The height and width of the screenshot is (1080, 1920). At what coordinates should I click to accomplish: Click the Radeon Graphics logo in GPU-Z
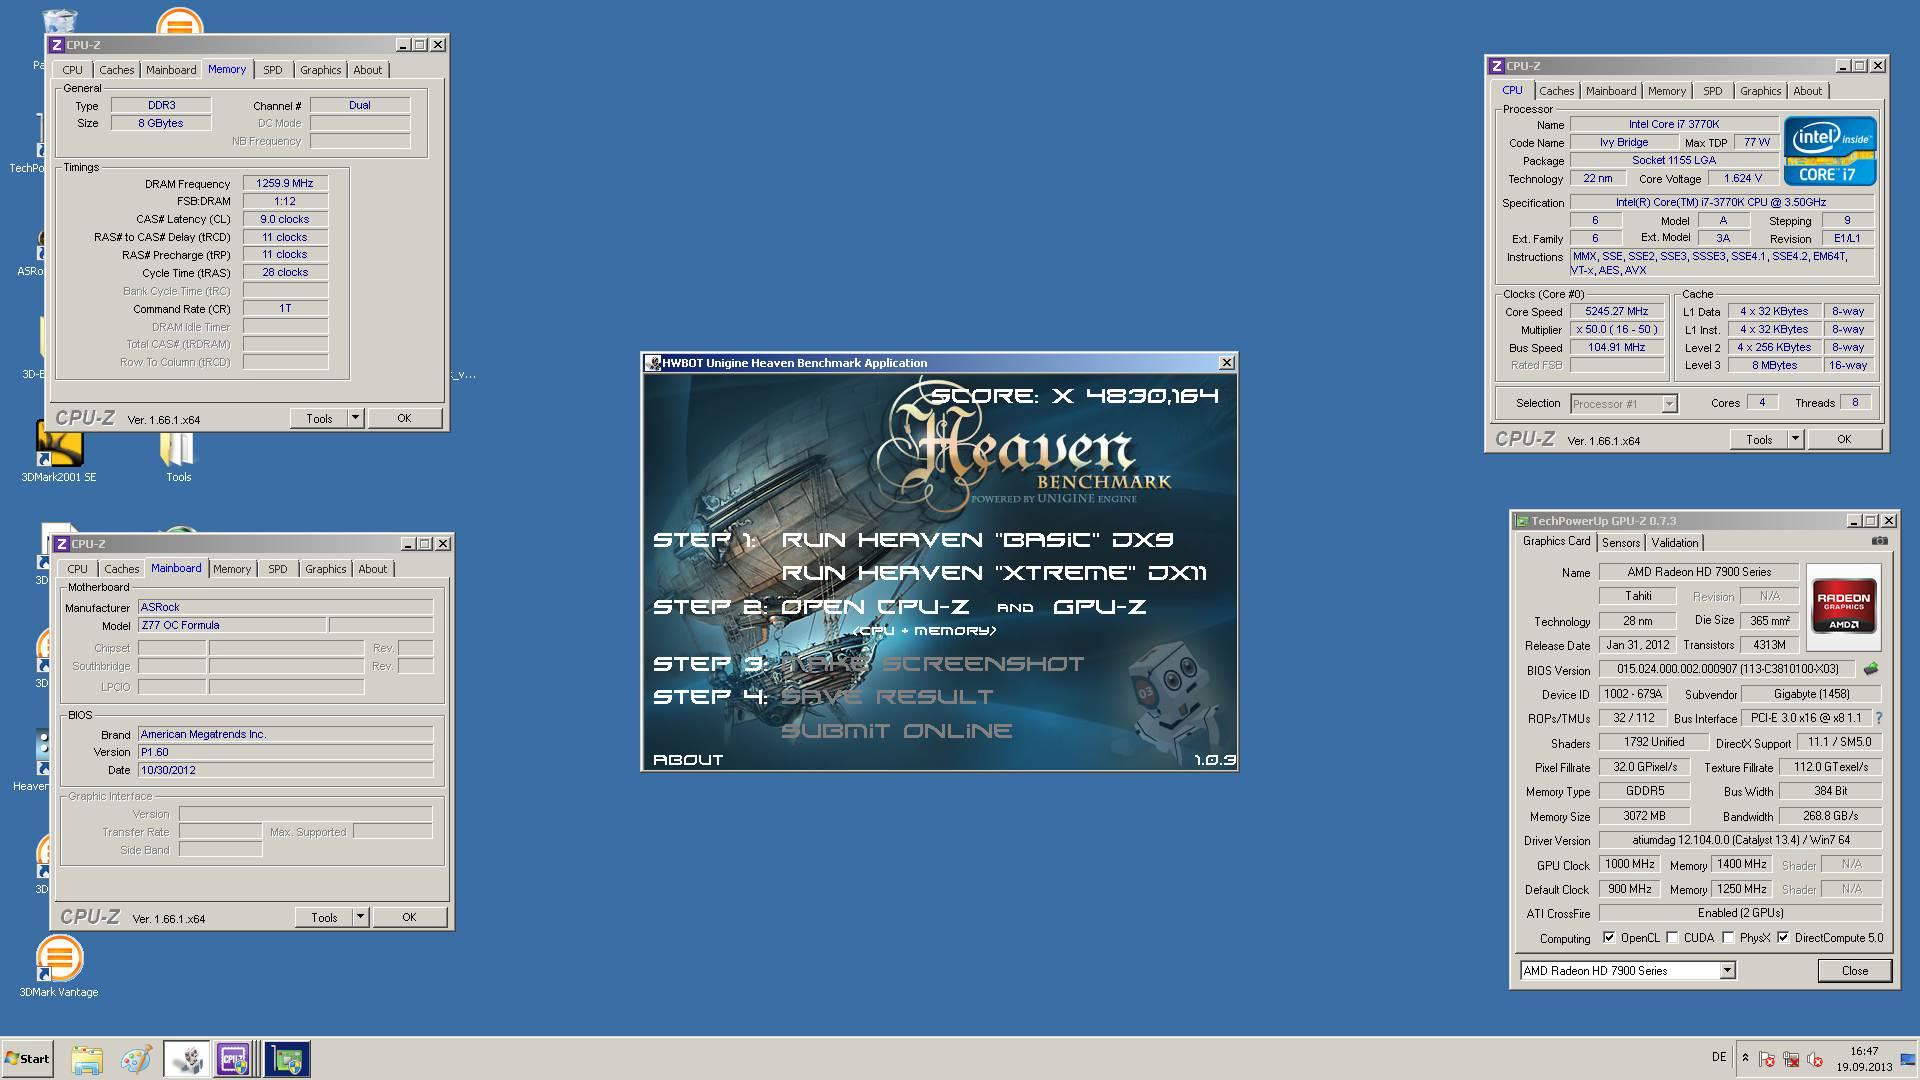1843,607
